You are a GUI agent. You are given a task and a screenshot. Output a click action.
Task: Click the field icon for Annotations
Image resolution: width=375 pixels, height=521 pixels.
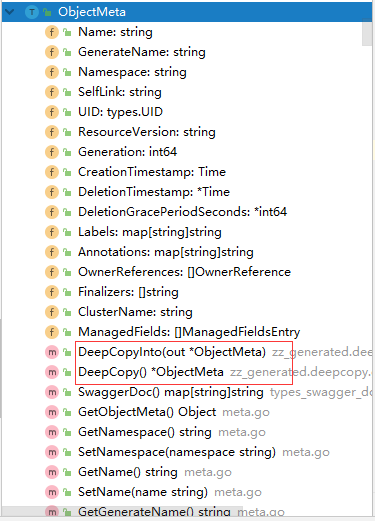pos(52,252)
